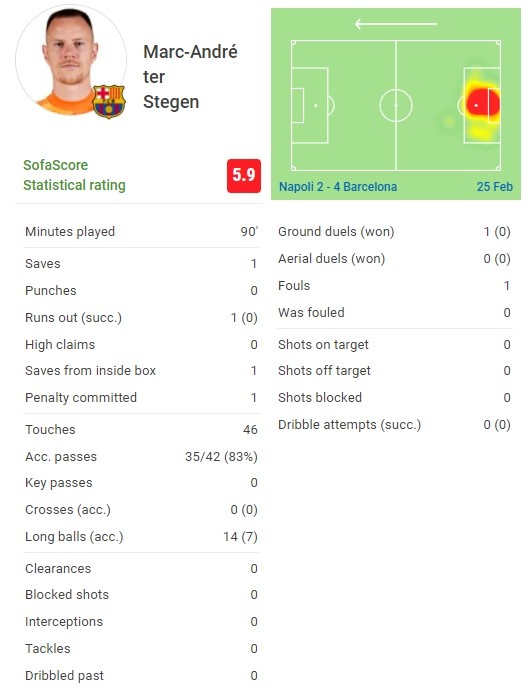Click the Penalty committed stat row
The height and width of the screenshot is (692, 531).
(141, 398)
